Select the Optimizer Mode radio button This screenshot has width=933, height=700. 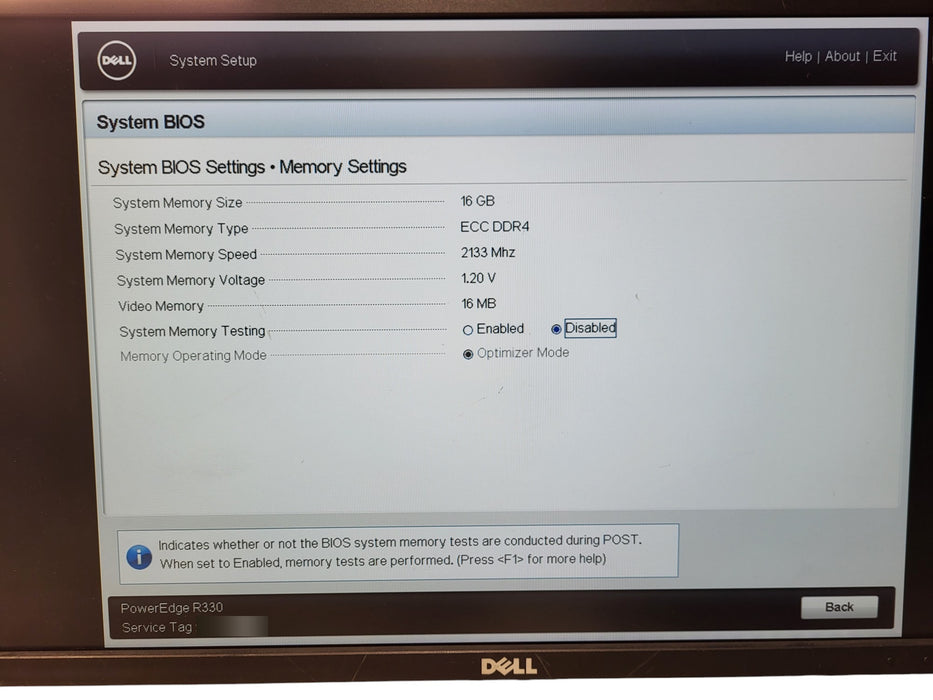(x=468, y=354)
